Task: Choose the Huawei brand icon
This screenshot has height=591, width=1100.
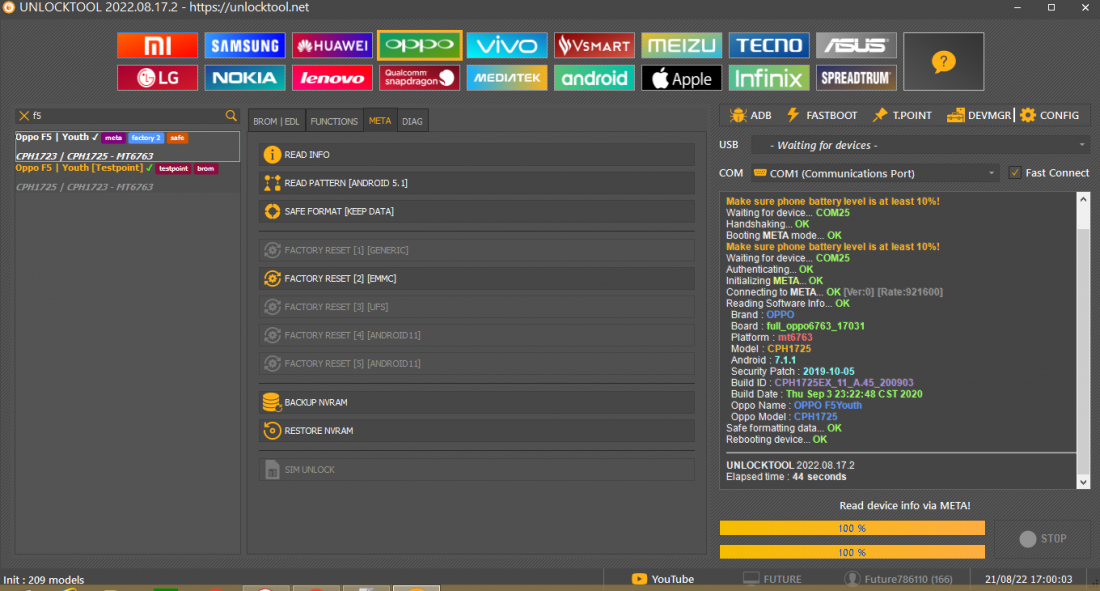Action: tap(332, 46)
